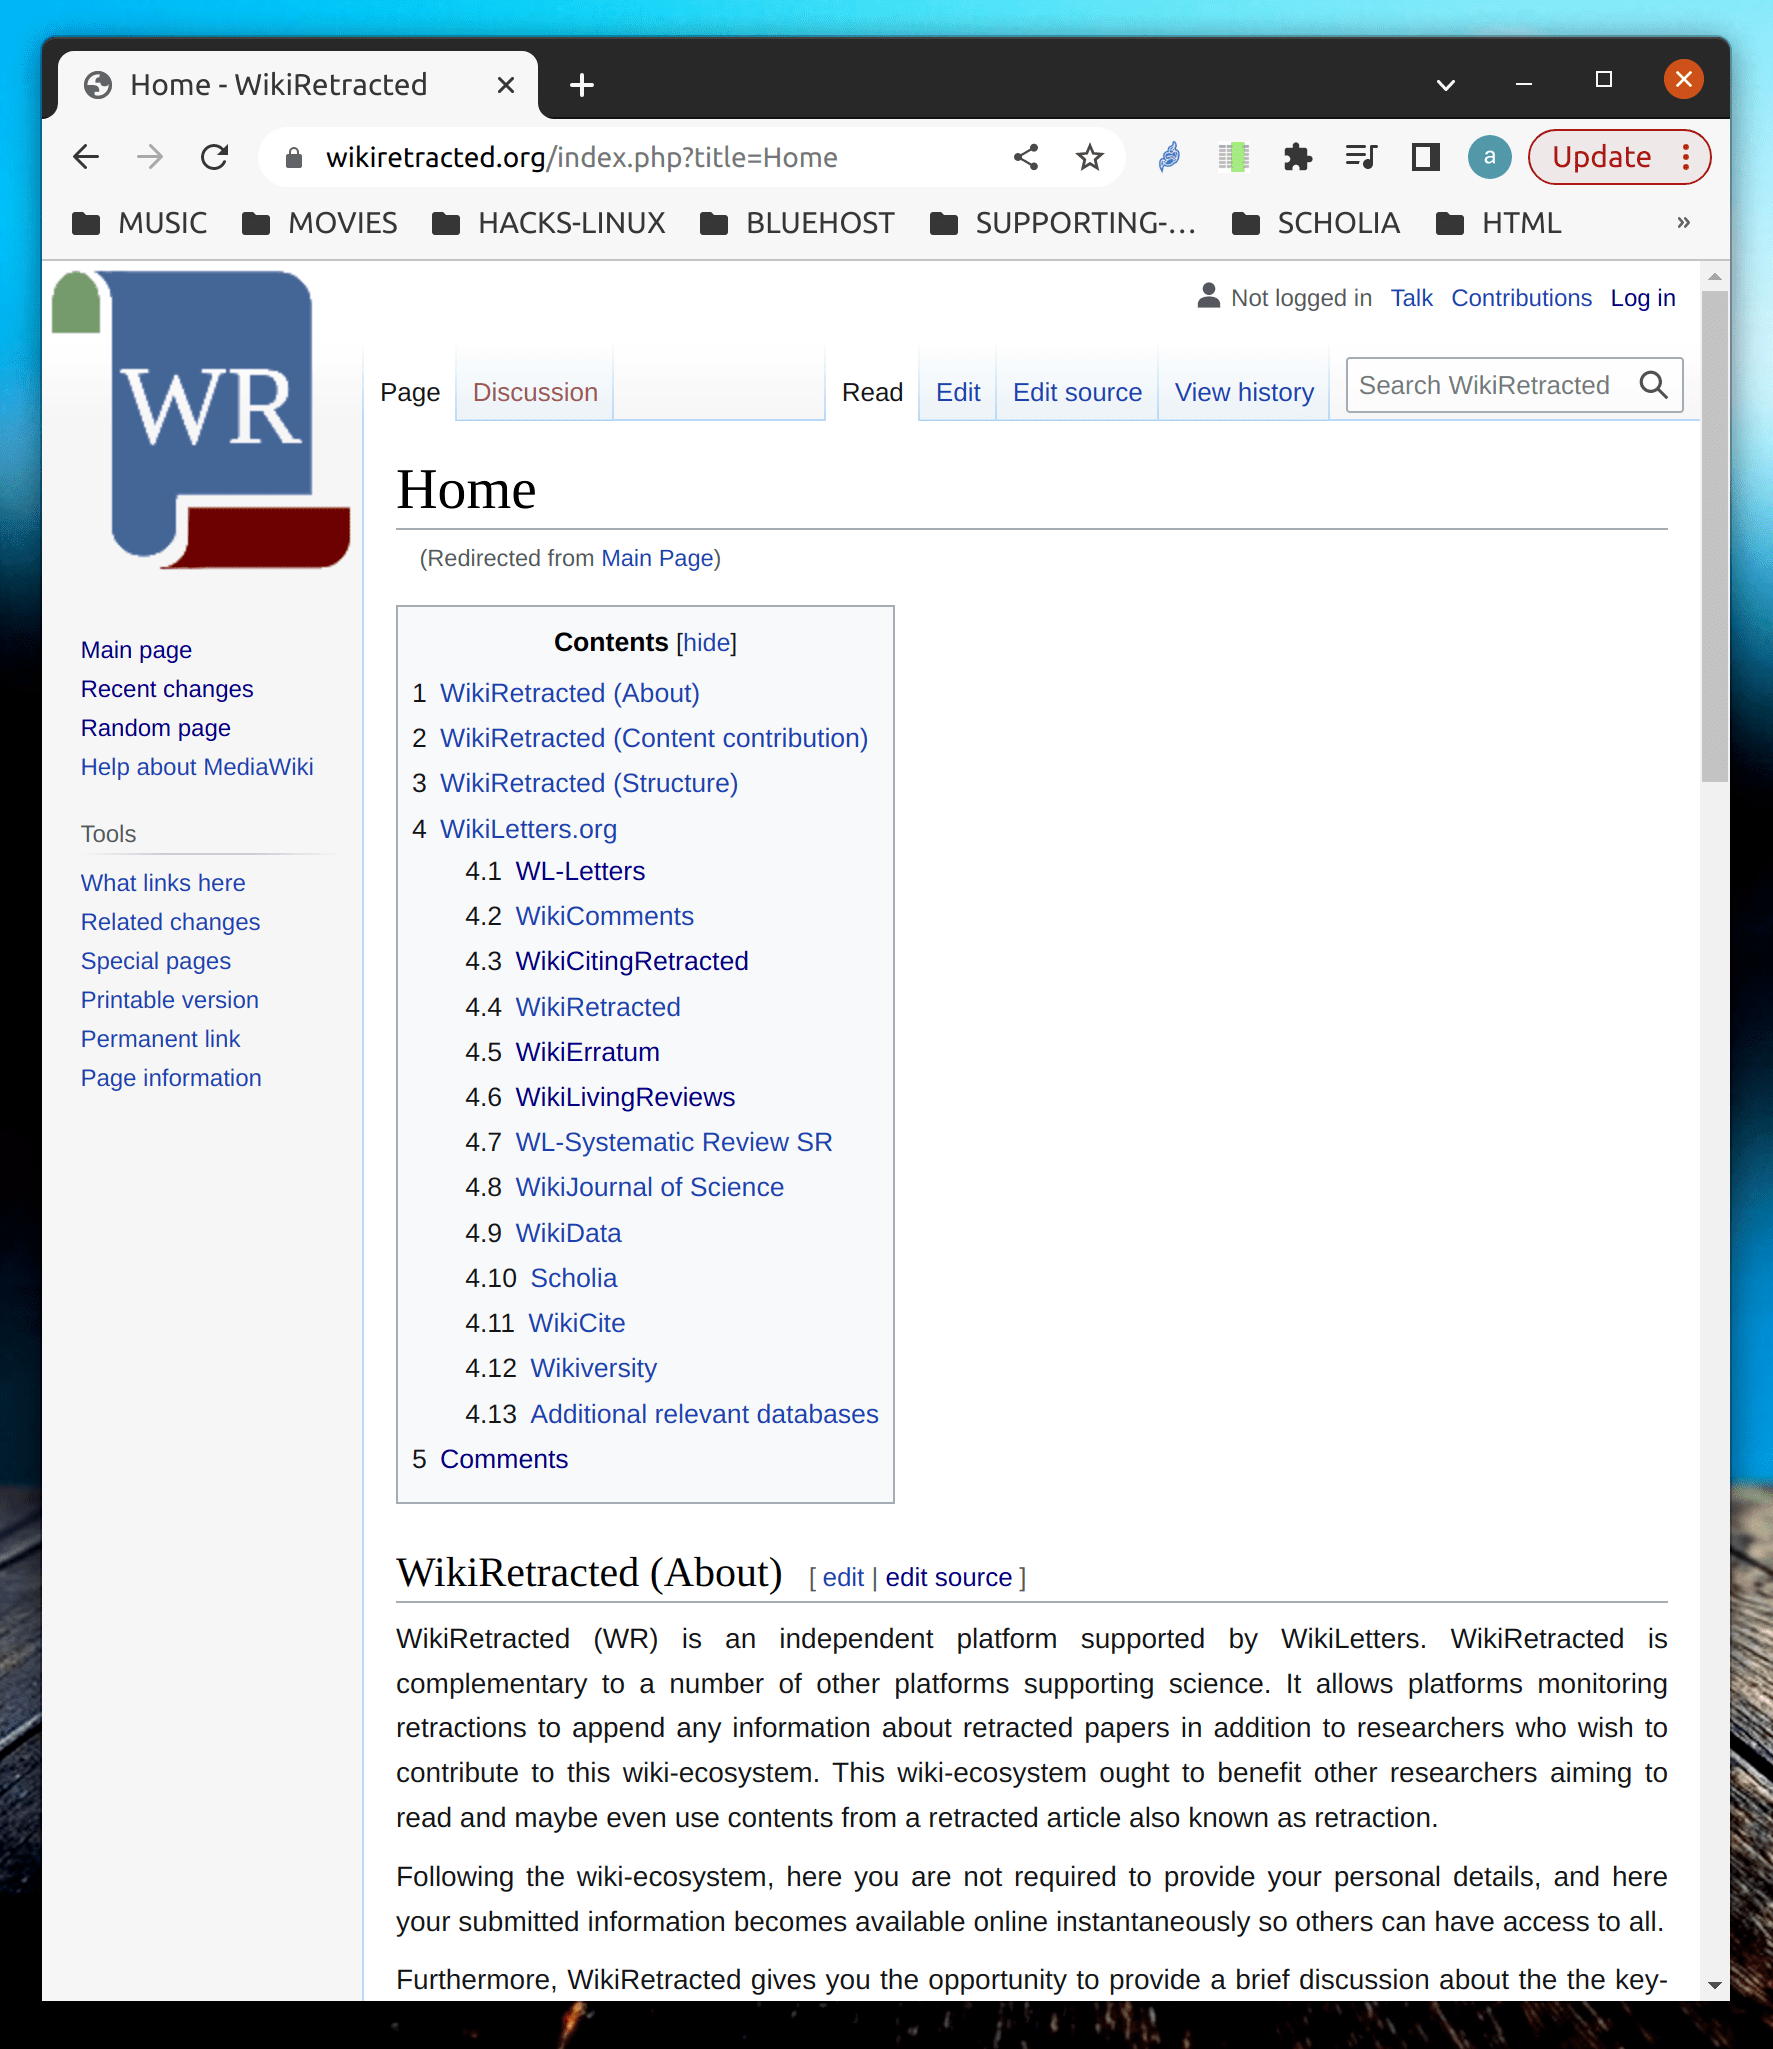1773x2049 pixels.
Task: Open What links here tool
Action: tap(163, 883)
